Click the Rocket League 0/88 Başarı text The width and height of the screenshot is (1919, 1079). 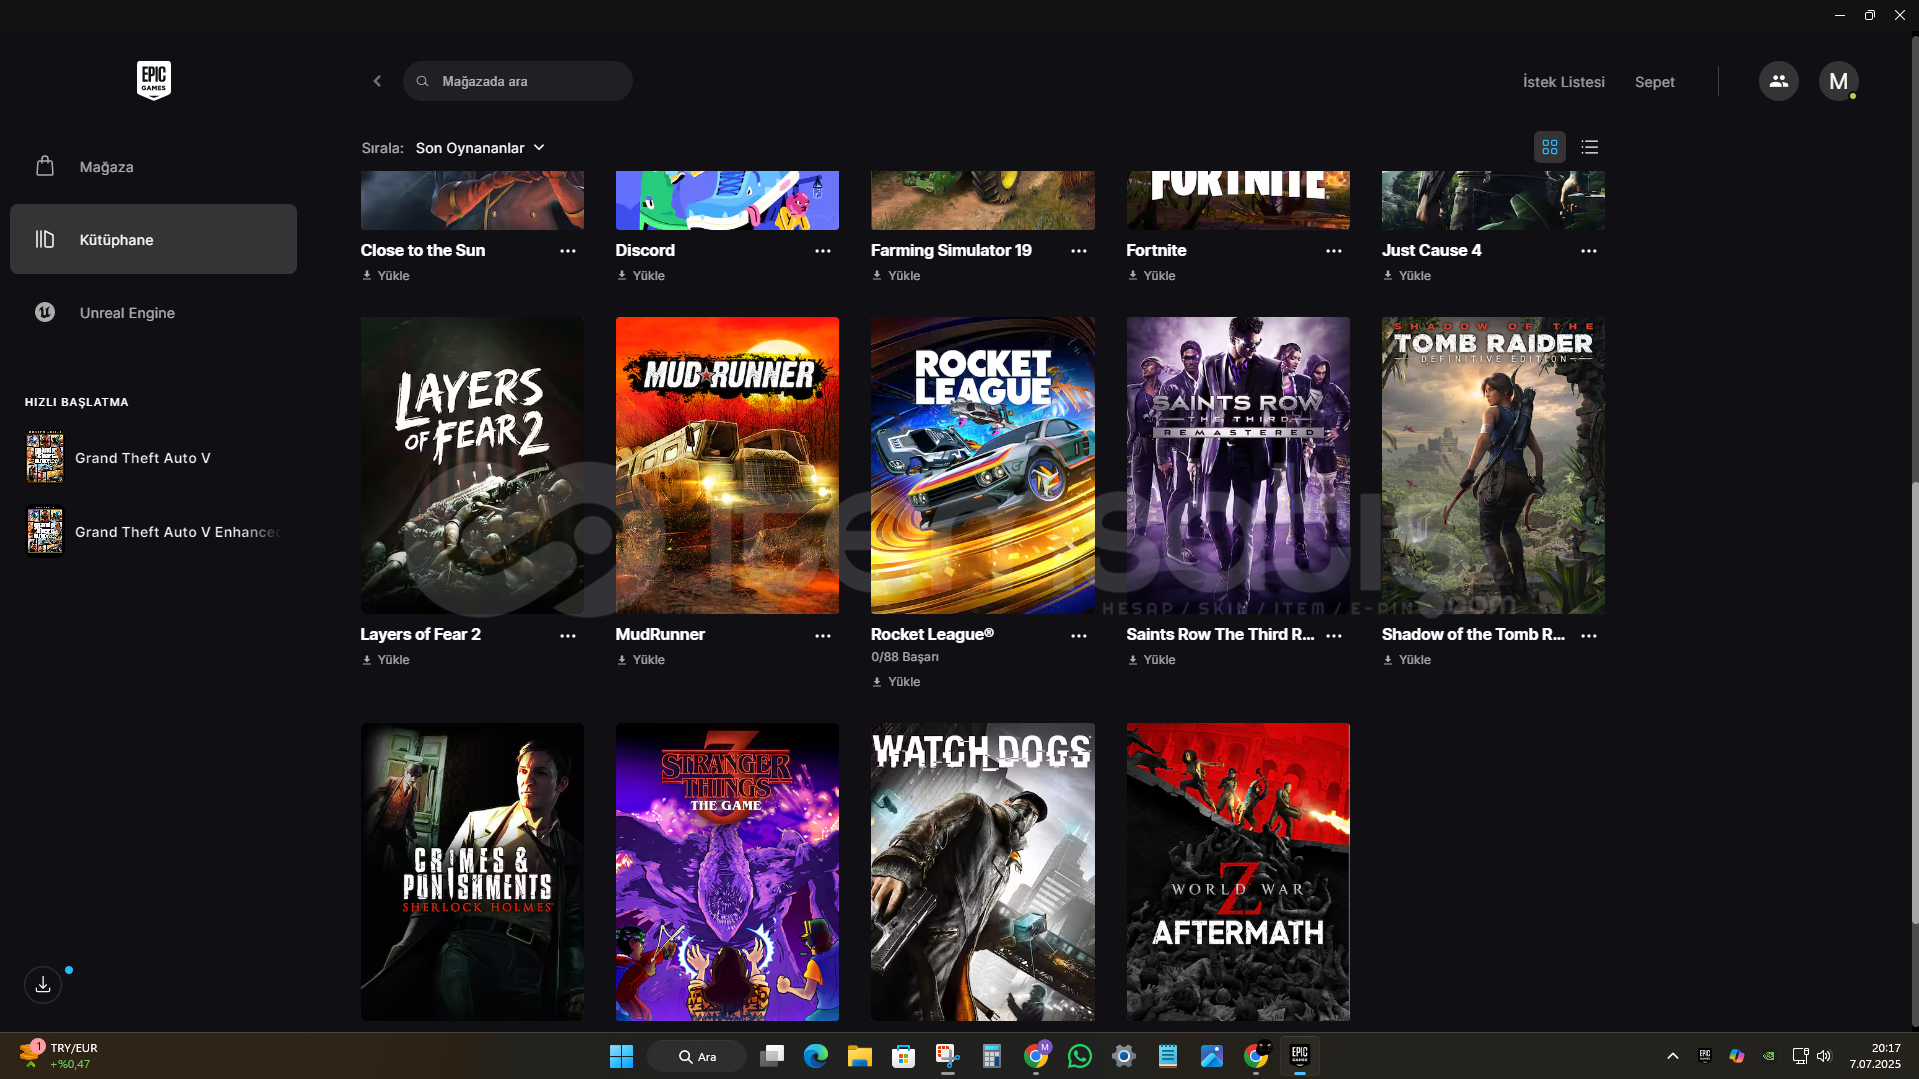pyautogui.click(x=905, y=657)
